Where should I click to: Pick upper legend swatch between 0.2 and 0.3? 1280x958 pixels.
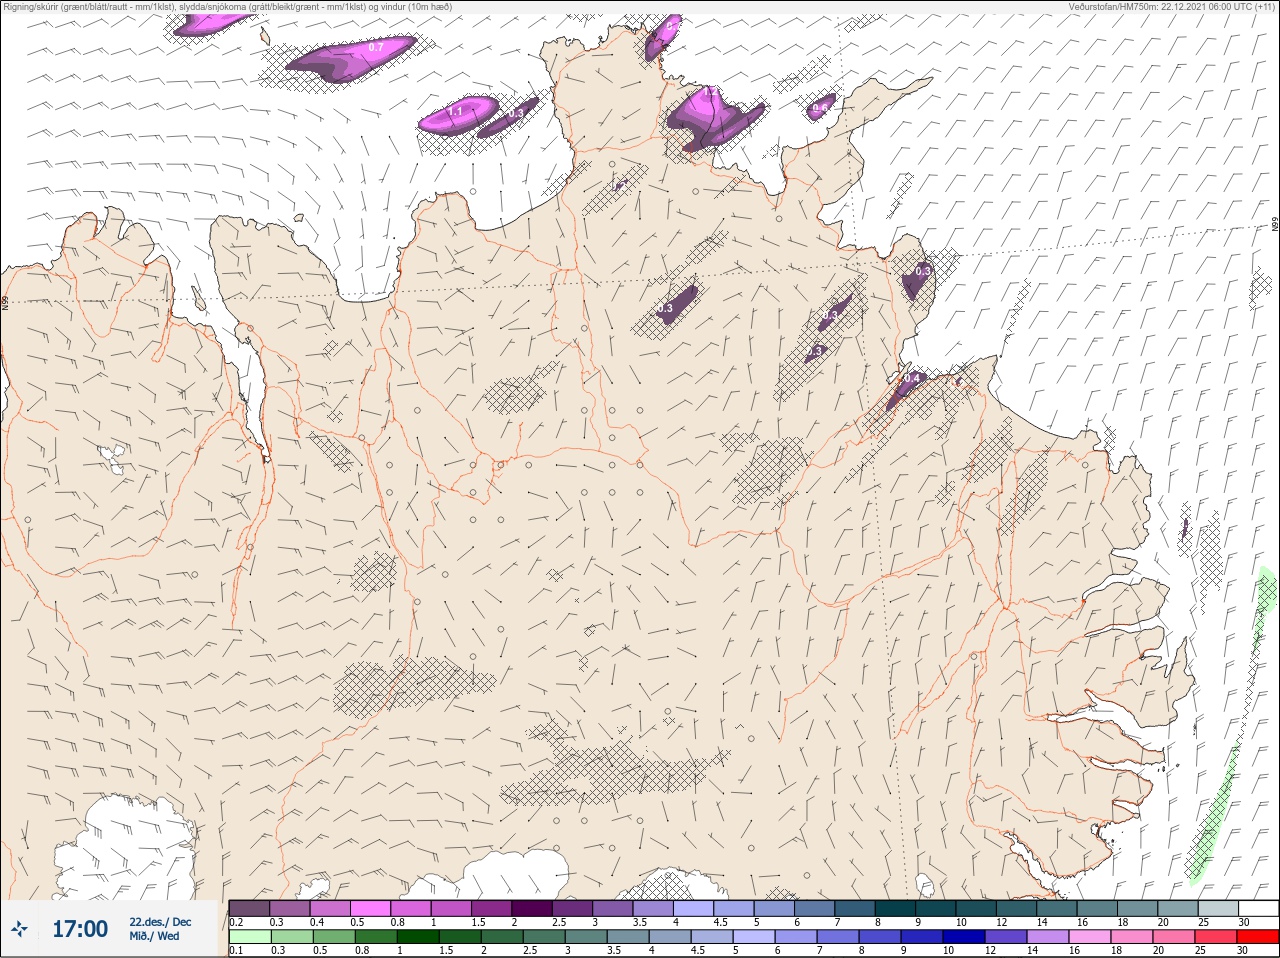[249, 908]
